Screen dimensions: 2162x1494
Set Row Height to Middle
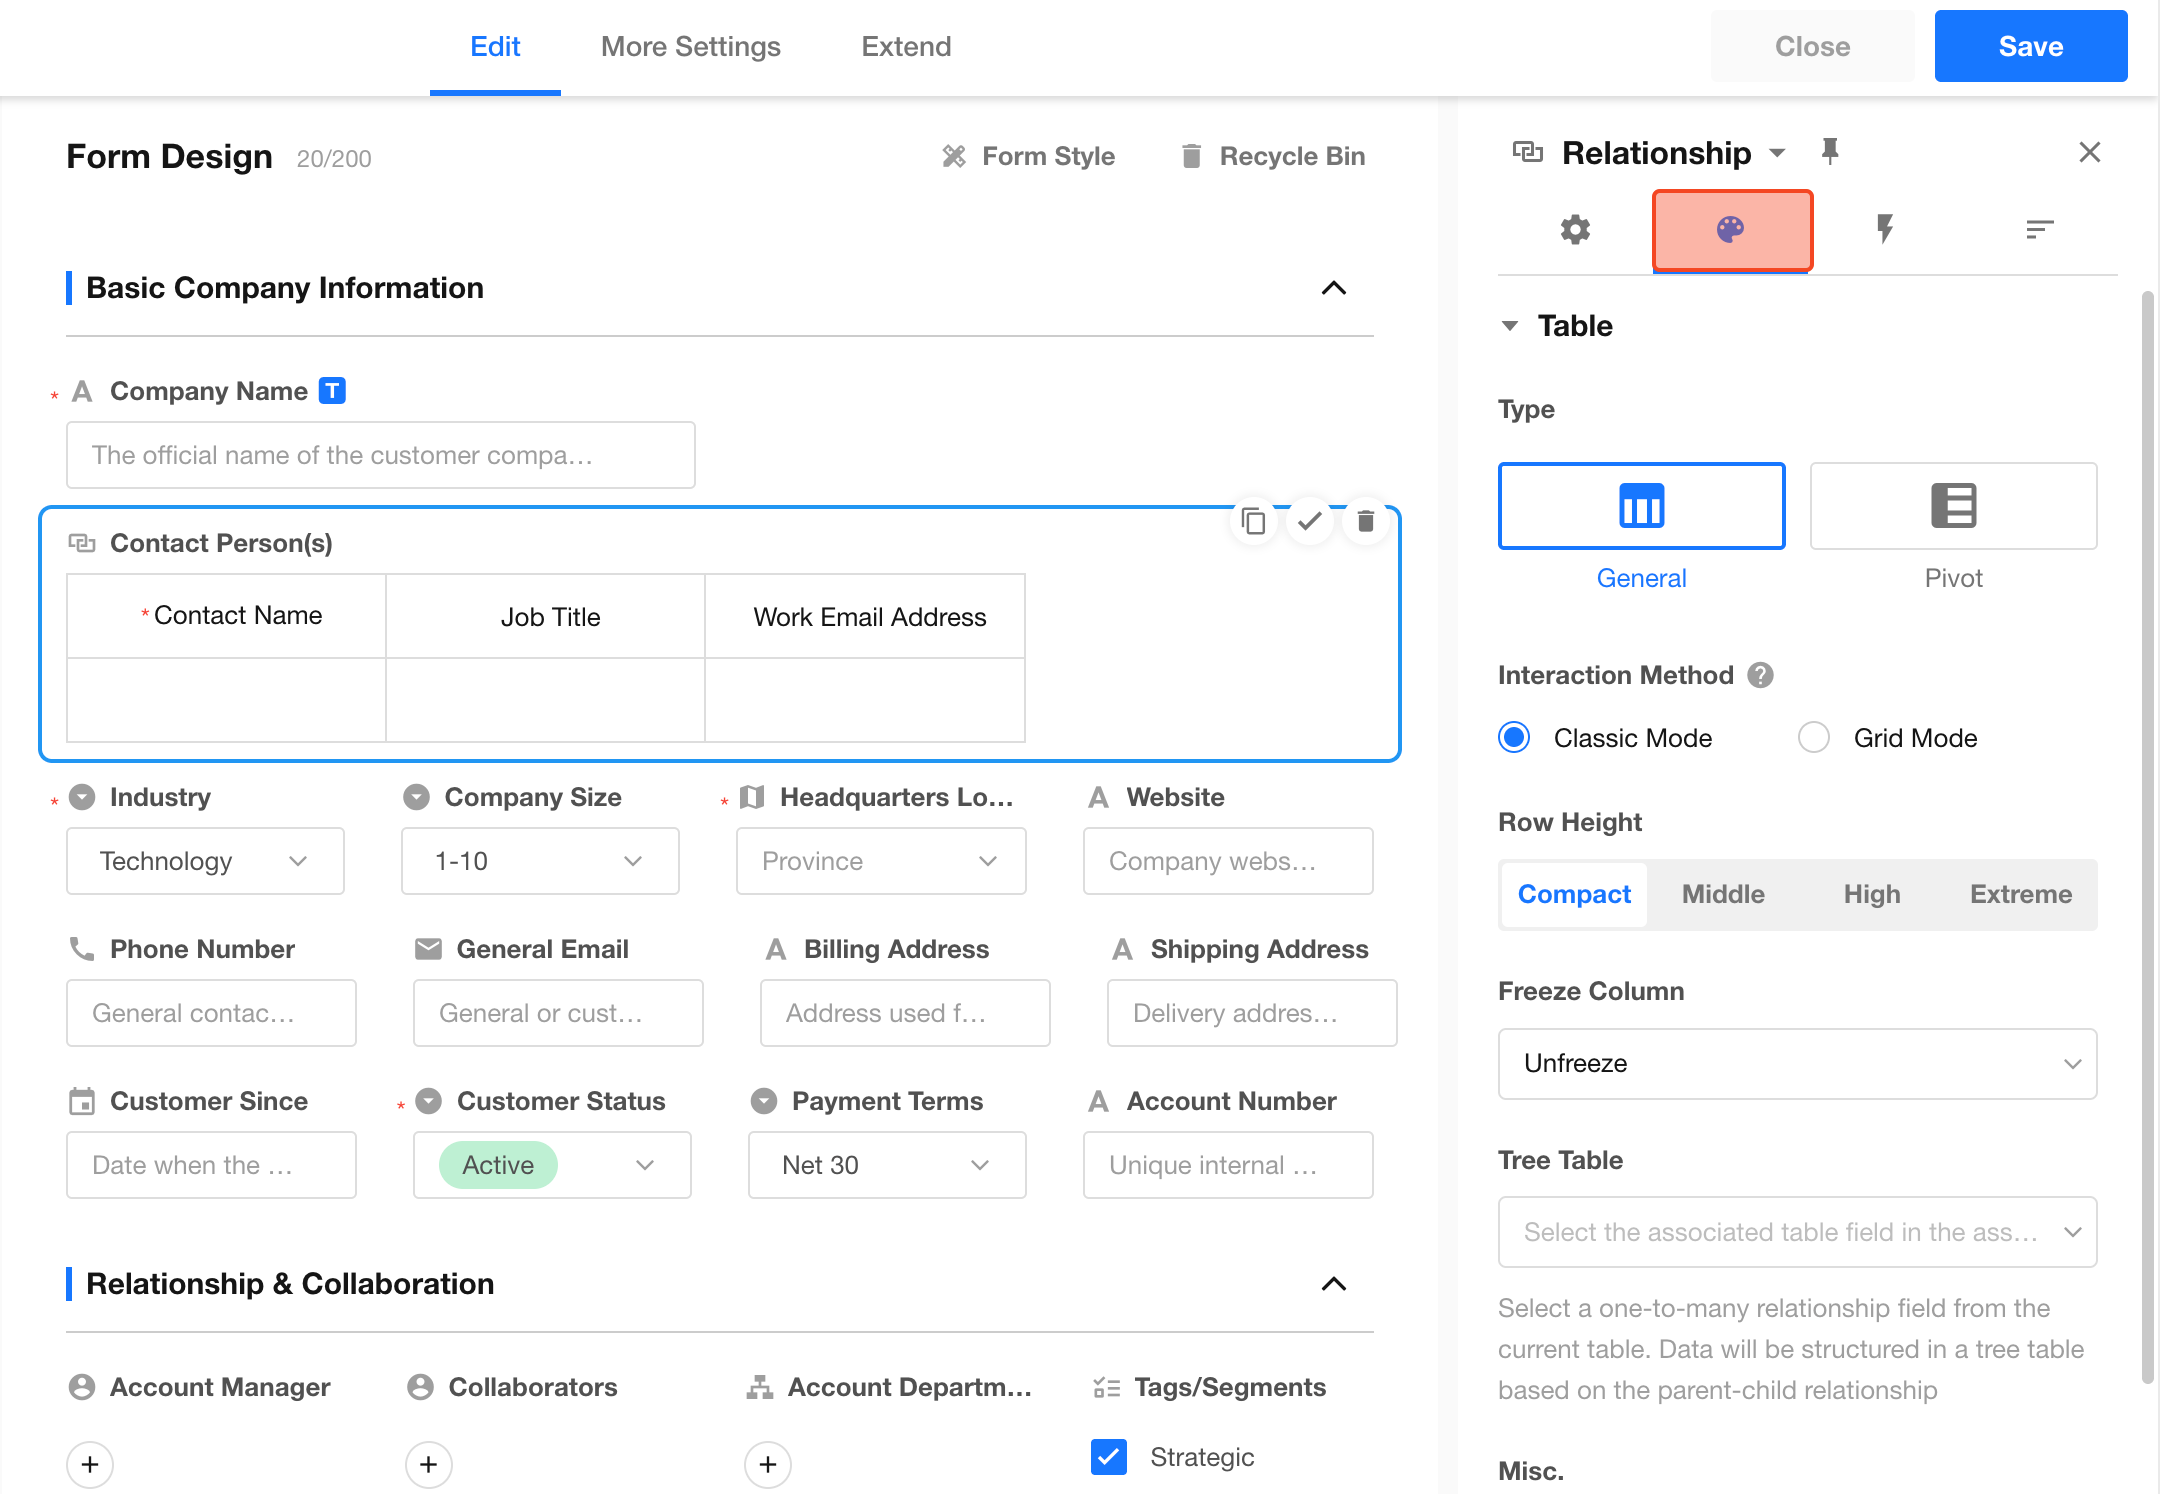point(1722,894)
